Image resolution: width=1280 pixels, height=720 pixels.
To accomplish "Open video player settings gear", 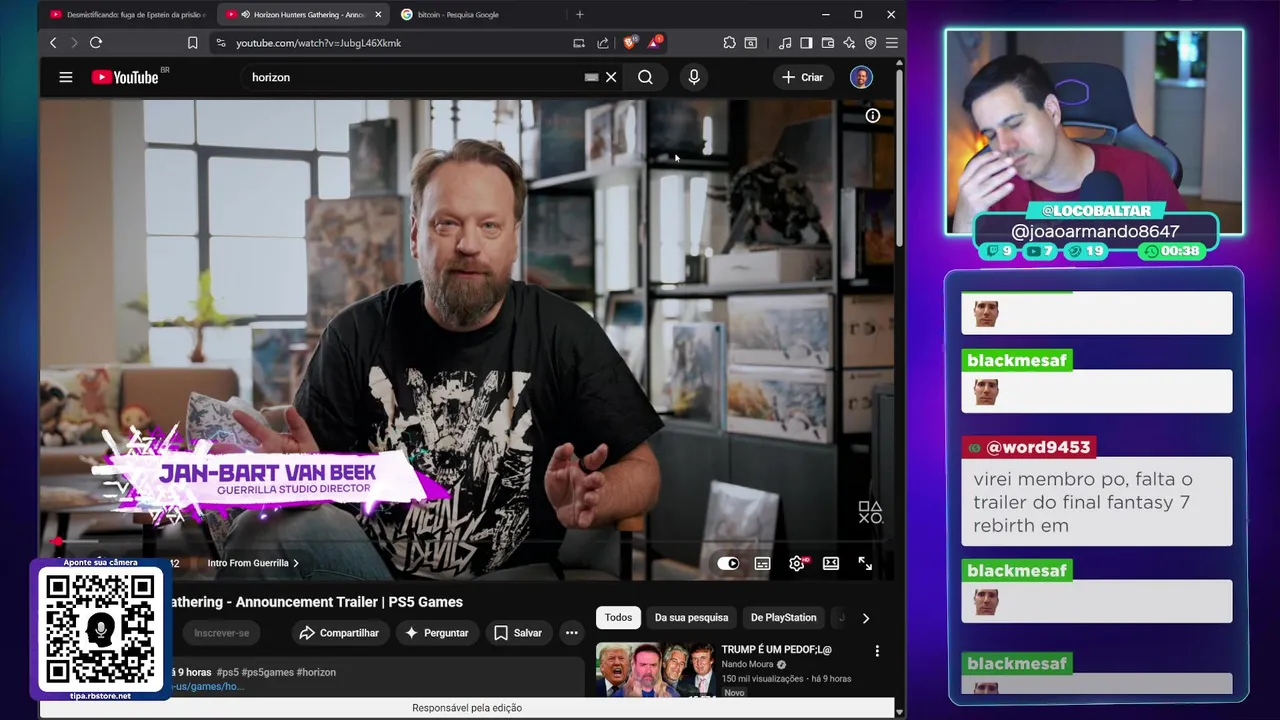I will pos(797,563).
